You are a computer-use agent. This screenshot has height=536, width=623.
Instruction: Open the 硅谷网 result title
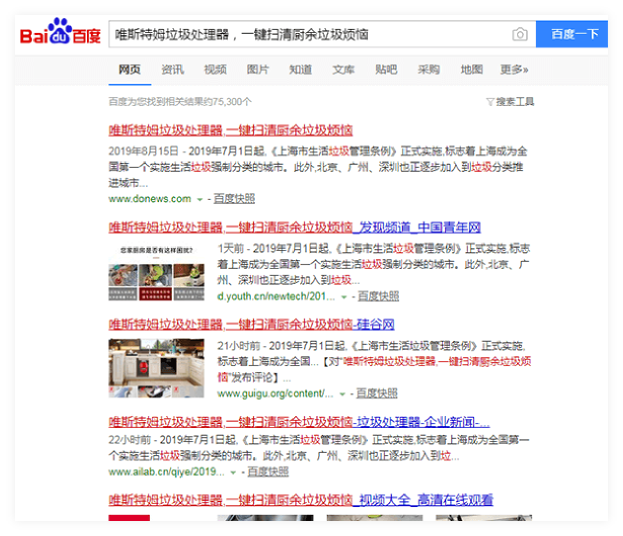[x=251, y=325]
